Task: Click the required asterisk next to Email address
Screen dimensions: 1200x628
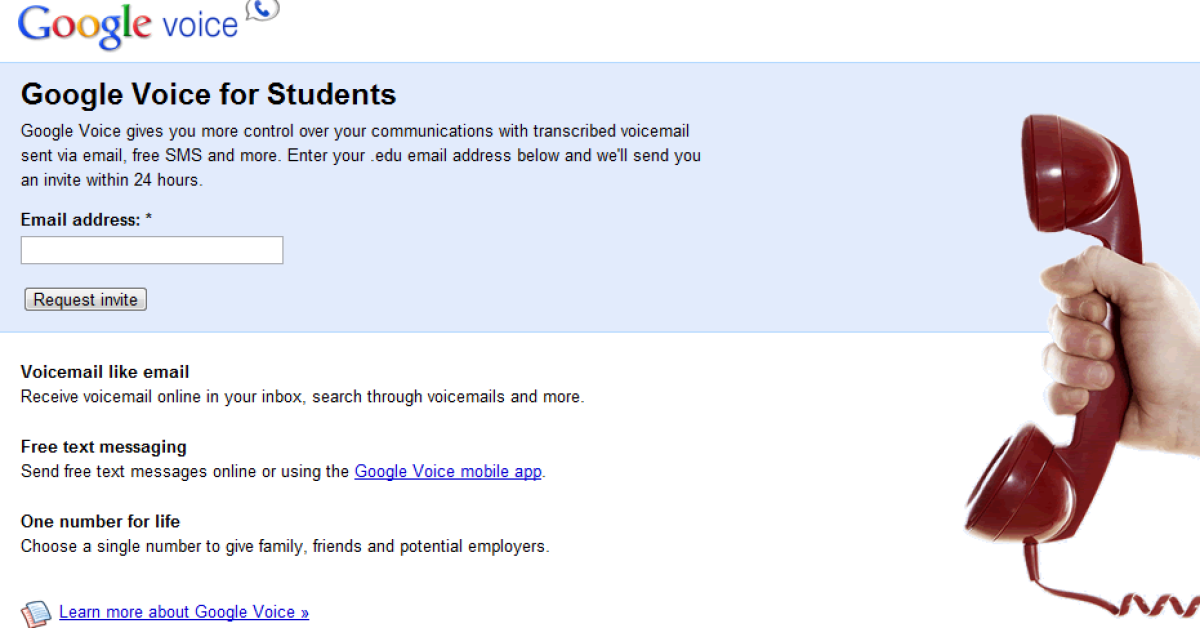Action: coord(149,218)
